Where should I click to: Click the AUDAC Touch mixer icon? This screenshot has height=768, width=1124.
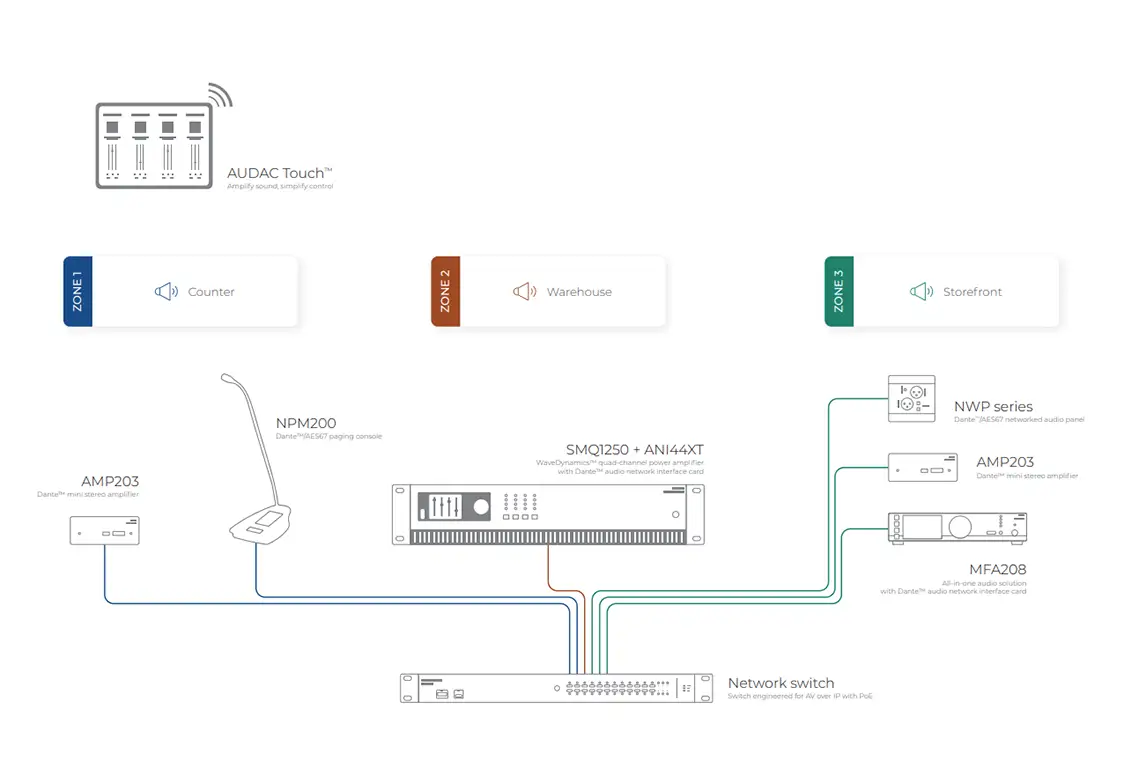tap(152, 144)
